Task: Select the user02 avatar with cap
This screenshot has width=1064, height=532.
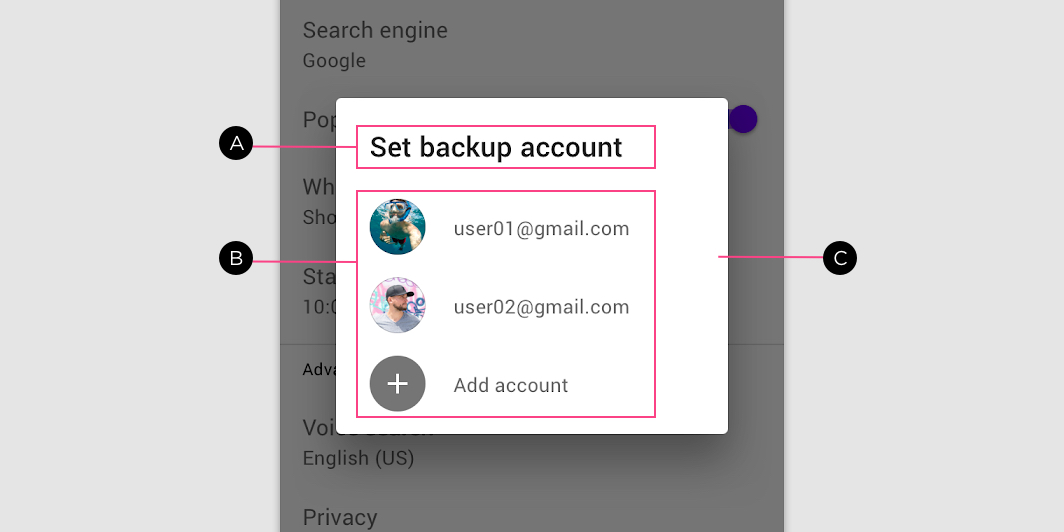Action: (398, 305)
